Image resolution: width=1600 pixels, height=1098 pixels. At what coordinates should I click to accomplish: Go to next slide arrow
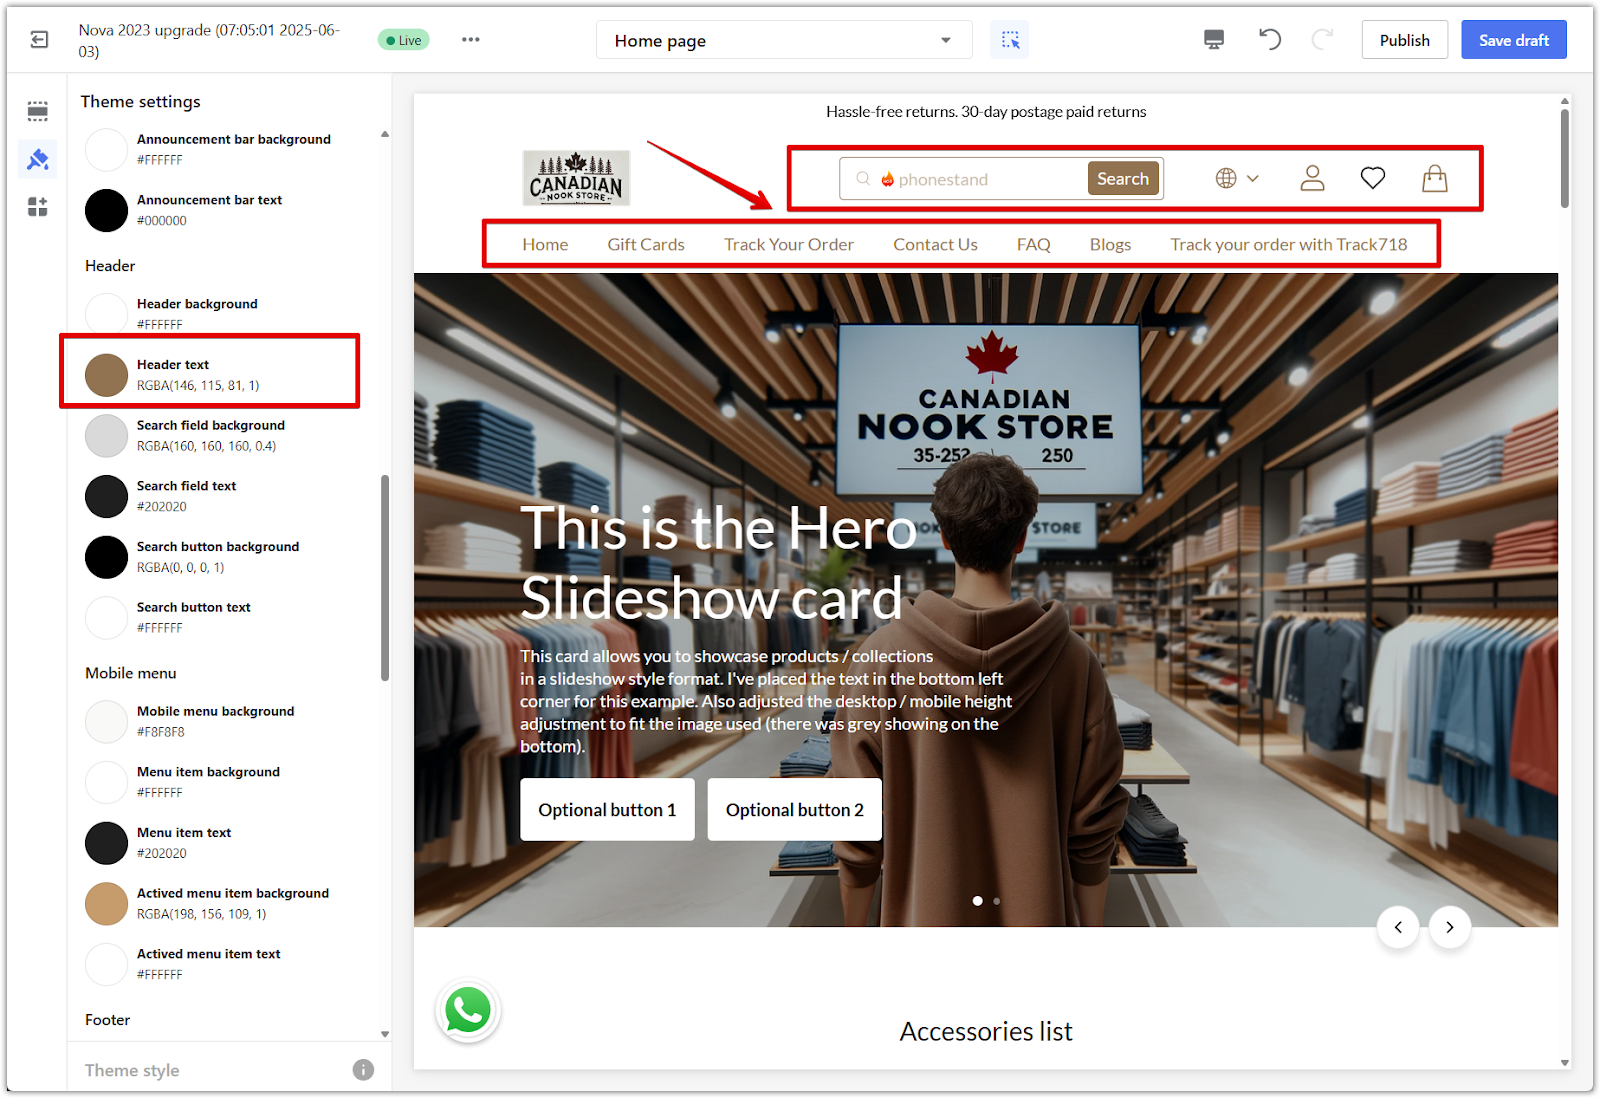(x=1449, y=927)
